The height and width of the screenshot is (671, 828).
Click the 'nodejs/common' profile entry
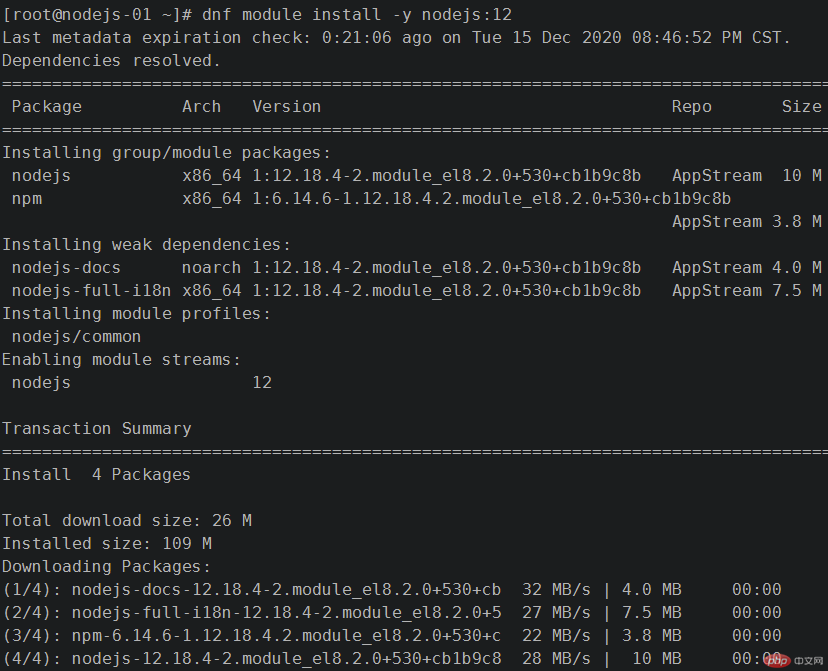pos(76,337)
